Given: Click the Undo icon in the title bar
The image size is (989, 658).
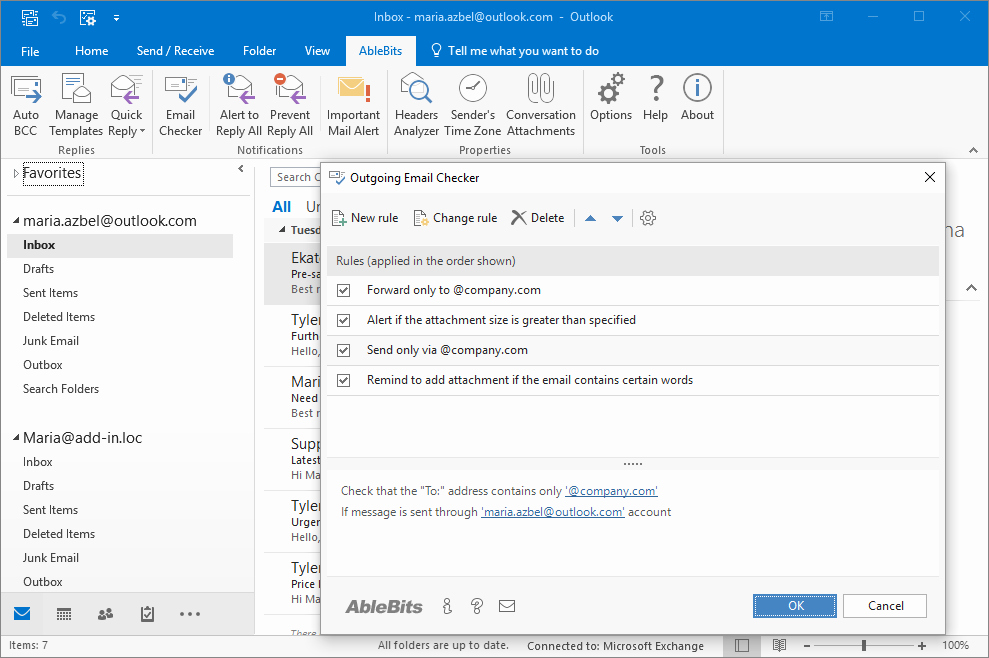Looking at the screenshot, I should (59, 18).
